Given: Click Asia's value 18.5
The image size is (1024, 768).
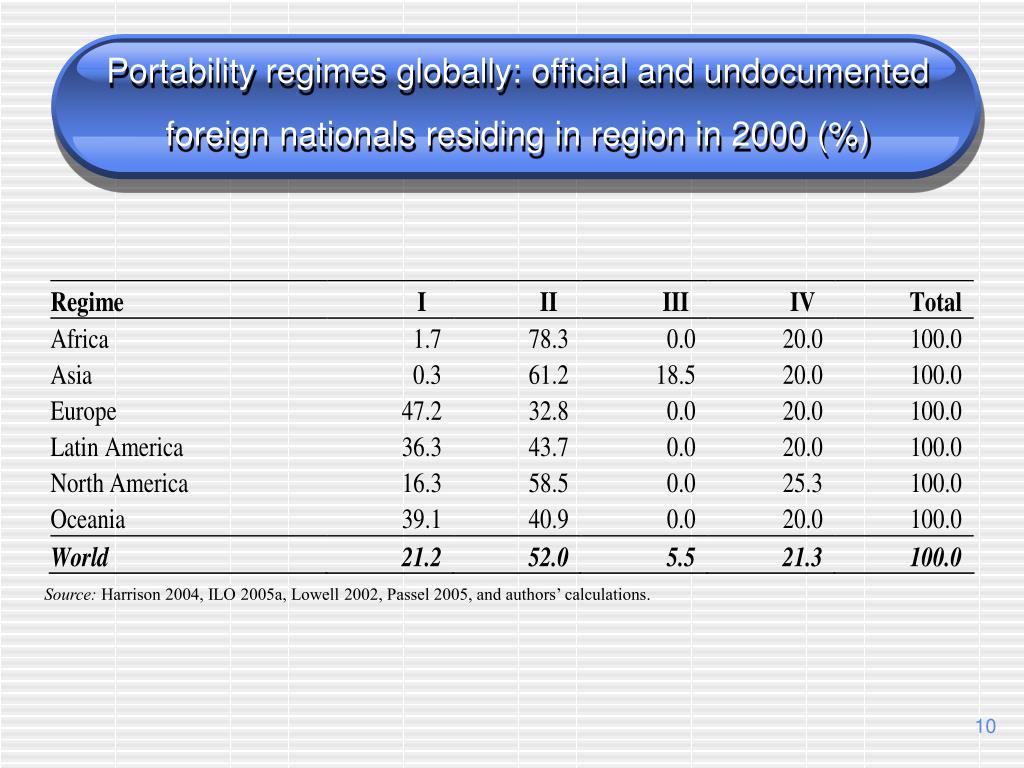Looking at the screenshot, I should (675, 376).
